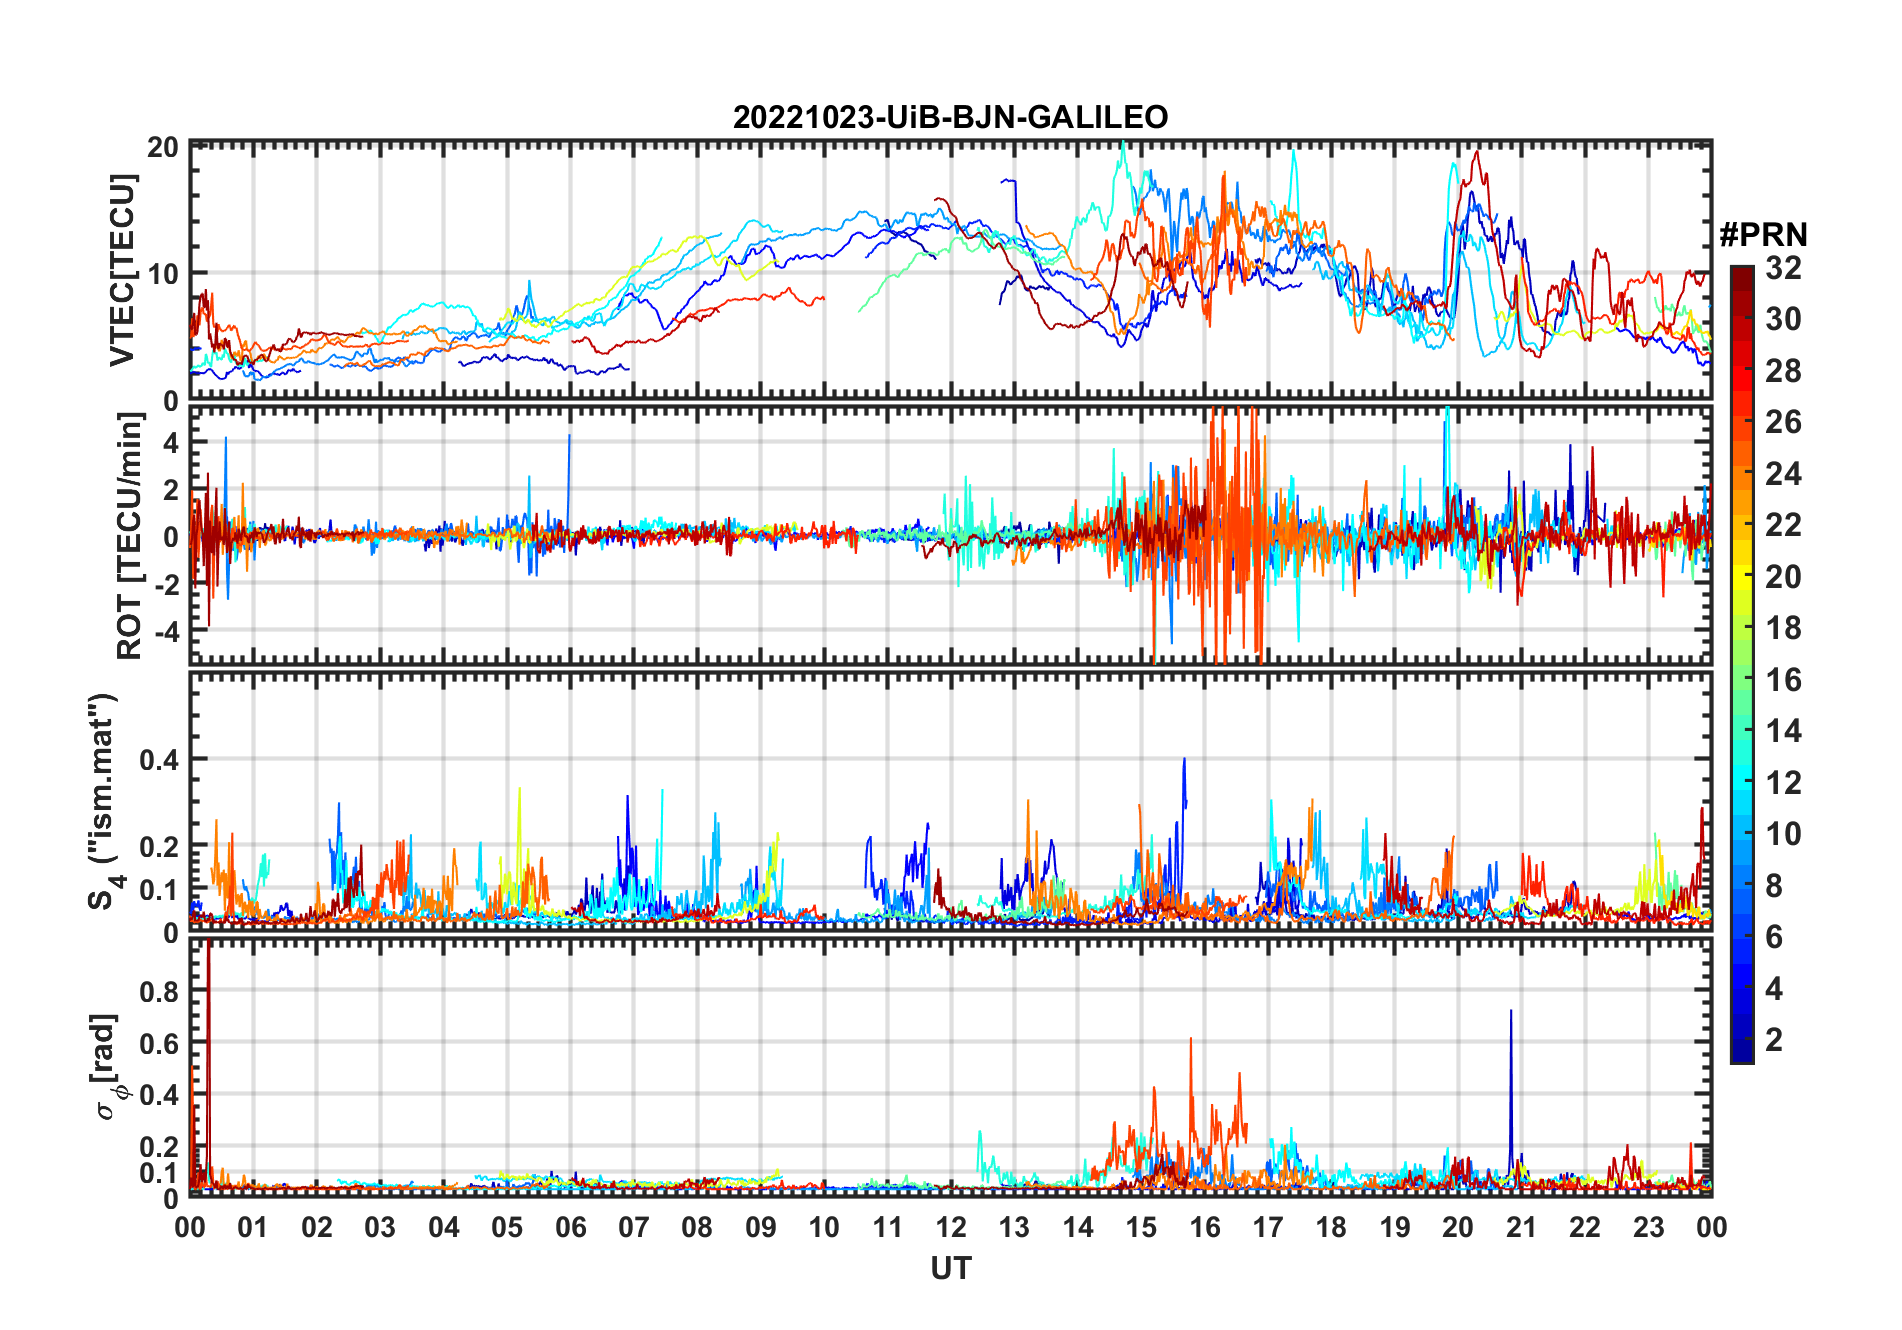
Task: Click the 16 tick on PRN colorbar
Action: click(x=1783, y=679)
